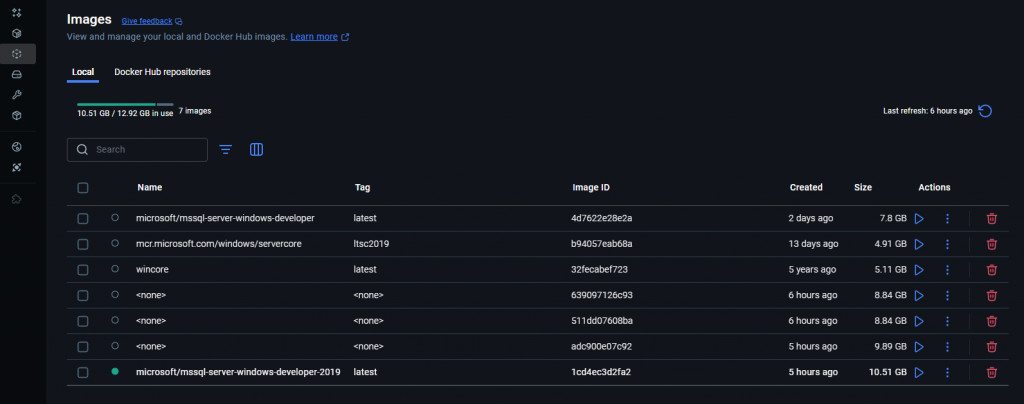Run the wincore image
The width and height of the screenshot is (1024, 404).
pyautogui.click(x=919, y=270)
